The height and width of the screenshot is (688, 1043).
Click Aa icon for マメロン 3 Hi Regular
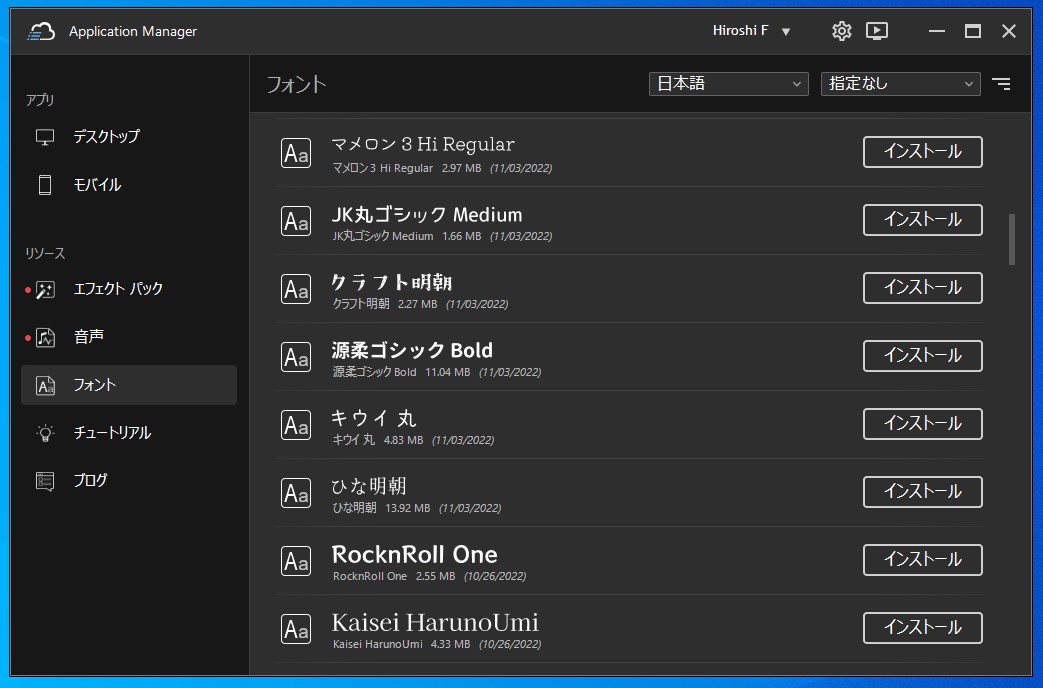296,153
